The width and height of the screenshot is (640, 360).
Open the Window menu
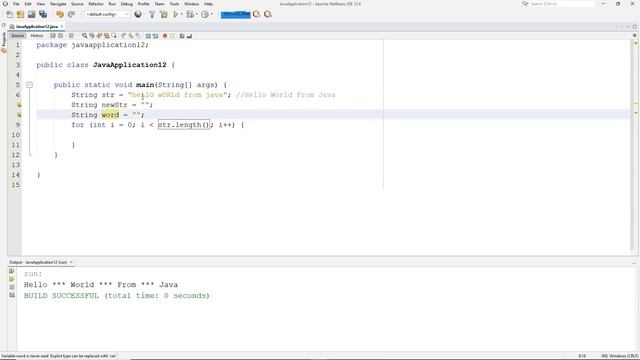[x=191, y=4]
